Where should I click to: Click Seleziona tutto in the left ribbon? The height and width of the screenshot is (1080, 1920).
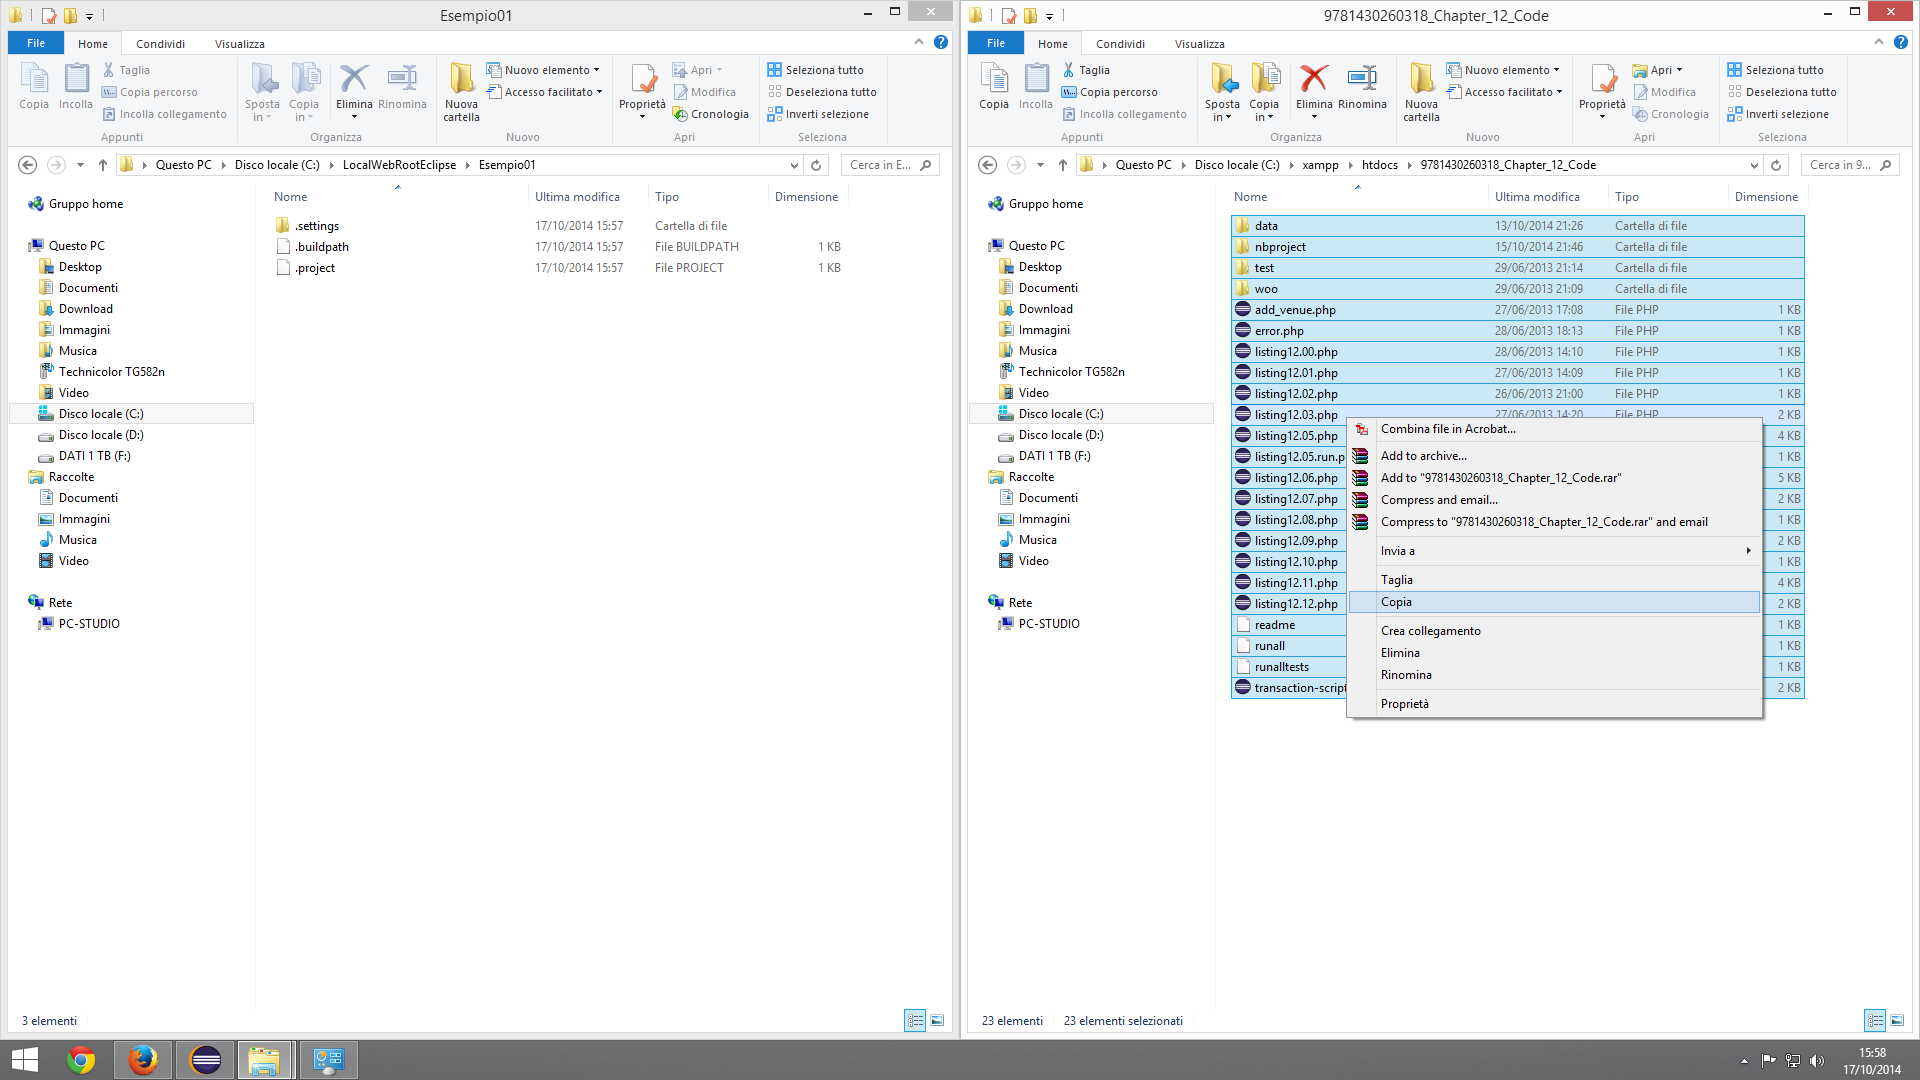(823, 70)
